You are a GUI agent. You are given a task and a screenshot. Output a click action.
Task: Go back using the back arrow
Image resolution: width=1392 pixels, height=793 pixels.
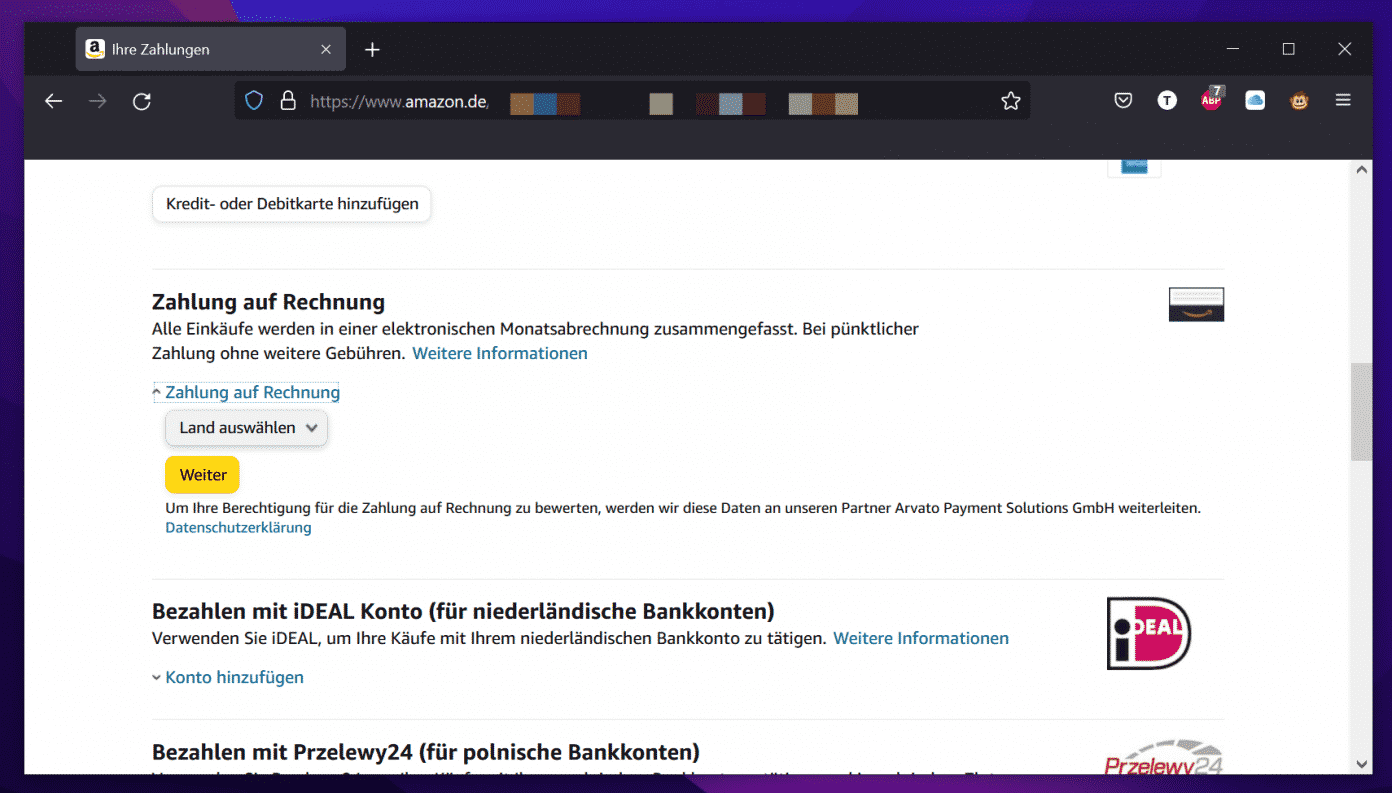tap(54, 101)
